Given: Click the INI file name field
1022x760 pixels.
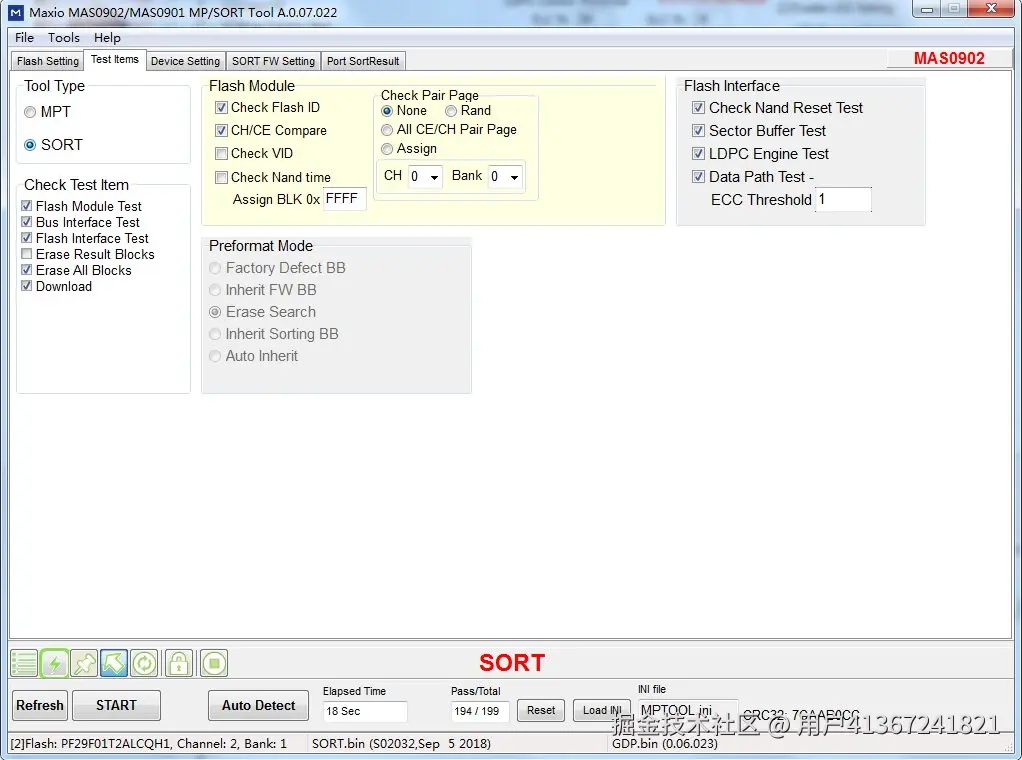Looking at the screenshot, I should (x=688, y=710).
